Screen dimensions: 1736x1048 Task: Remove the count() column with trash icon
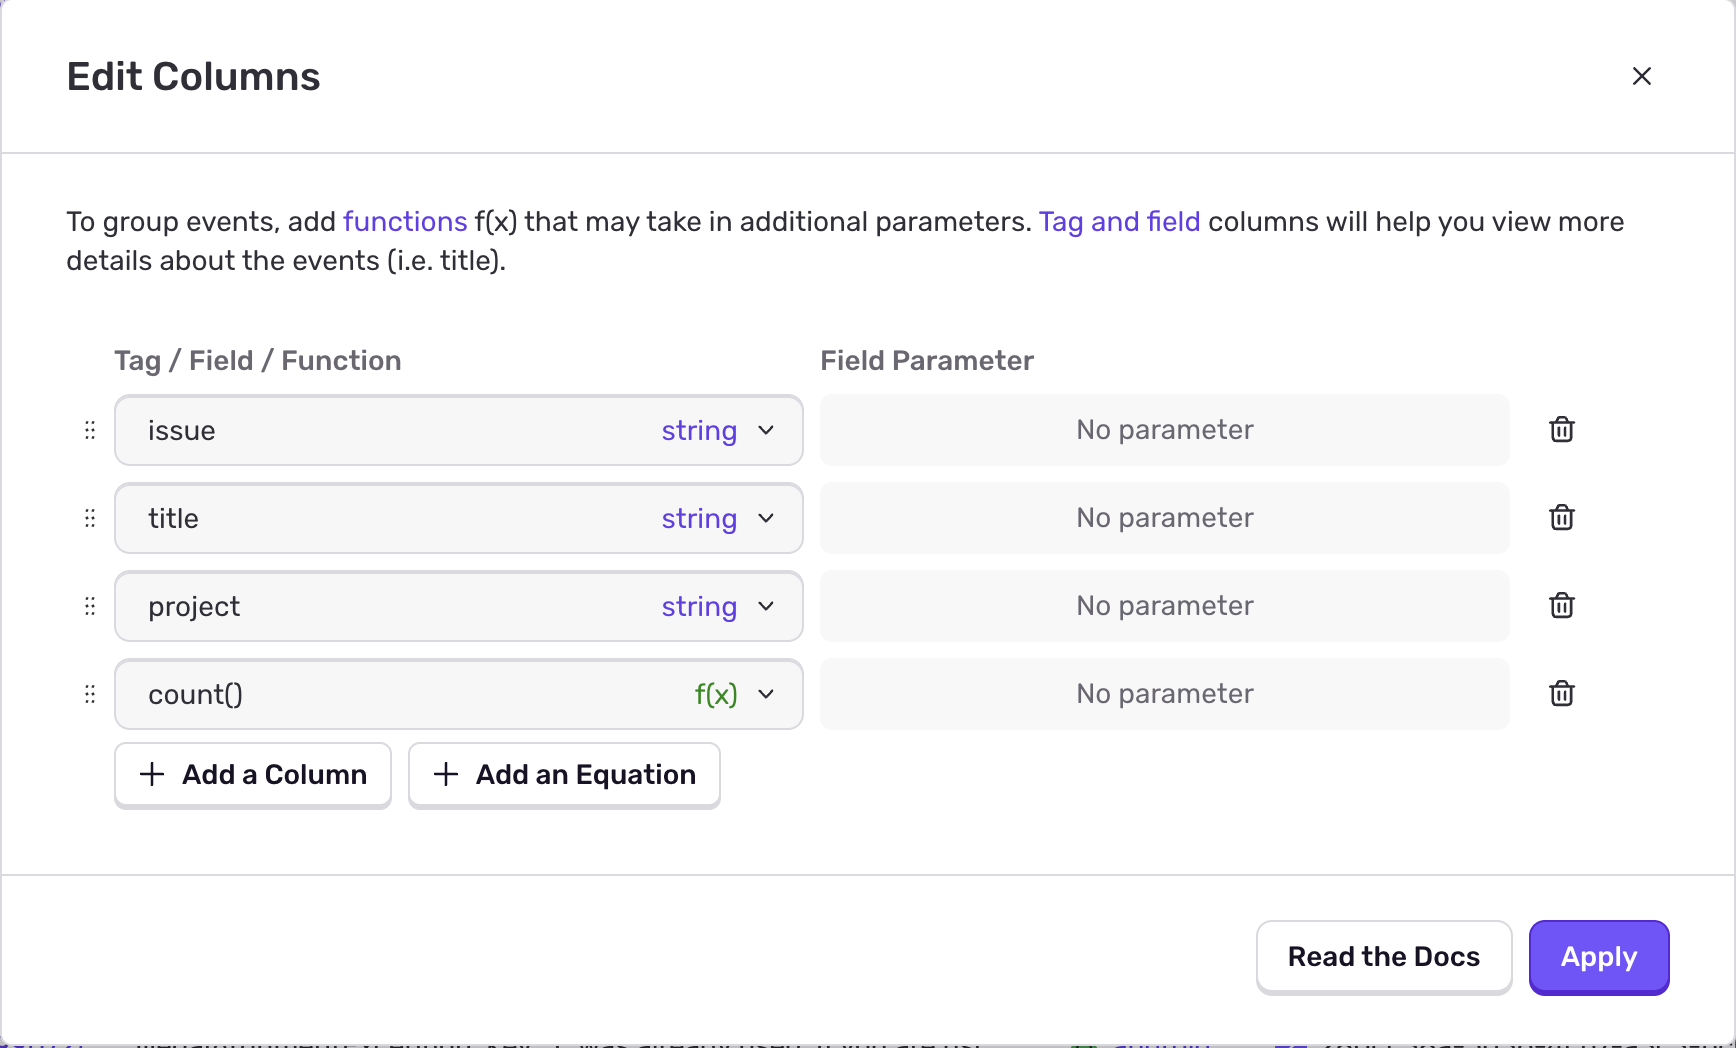pyautogui.click(x=1562, y=694)
